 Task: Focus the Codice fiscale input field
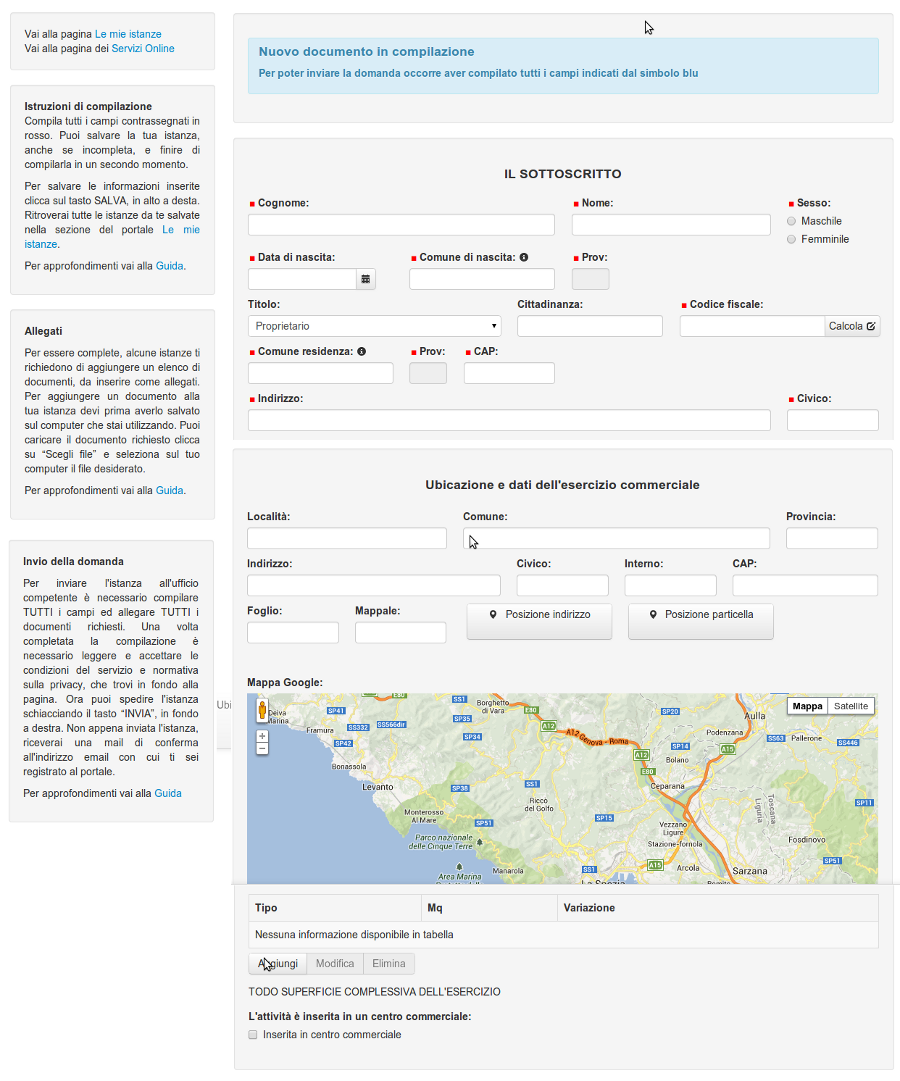click(x=752, y=326)
